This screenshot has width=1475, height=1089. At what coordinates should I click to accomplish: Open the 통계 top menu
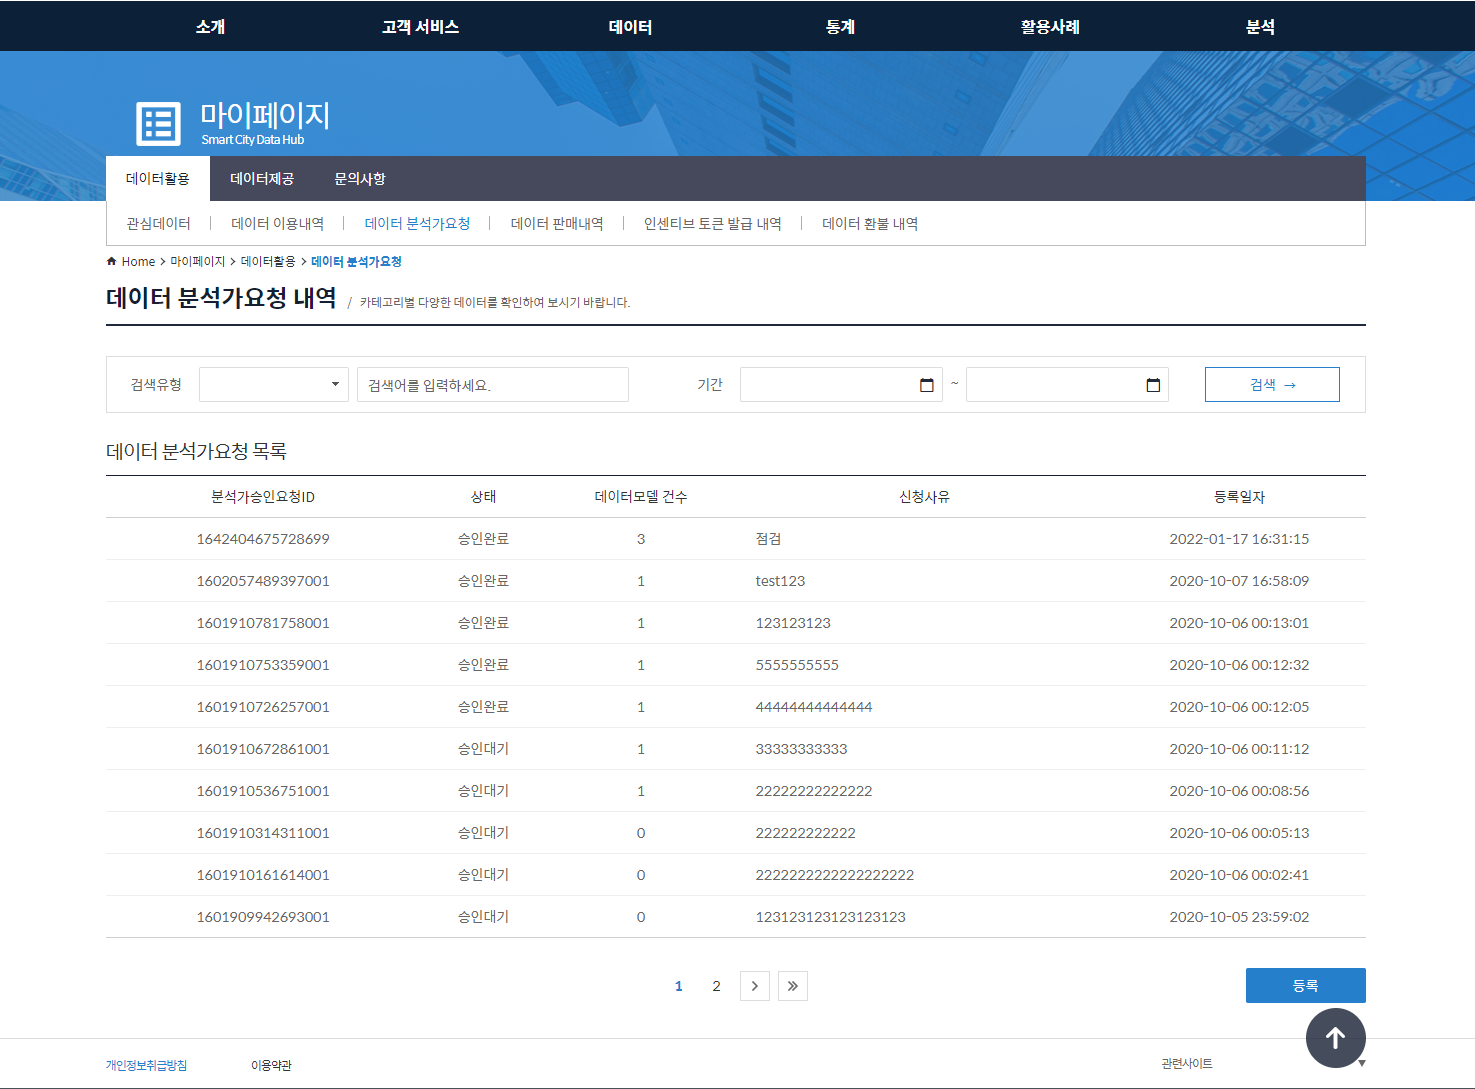coord(840,27)
